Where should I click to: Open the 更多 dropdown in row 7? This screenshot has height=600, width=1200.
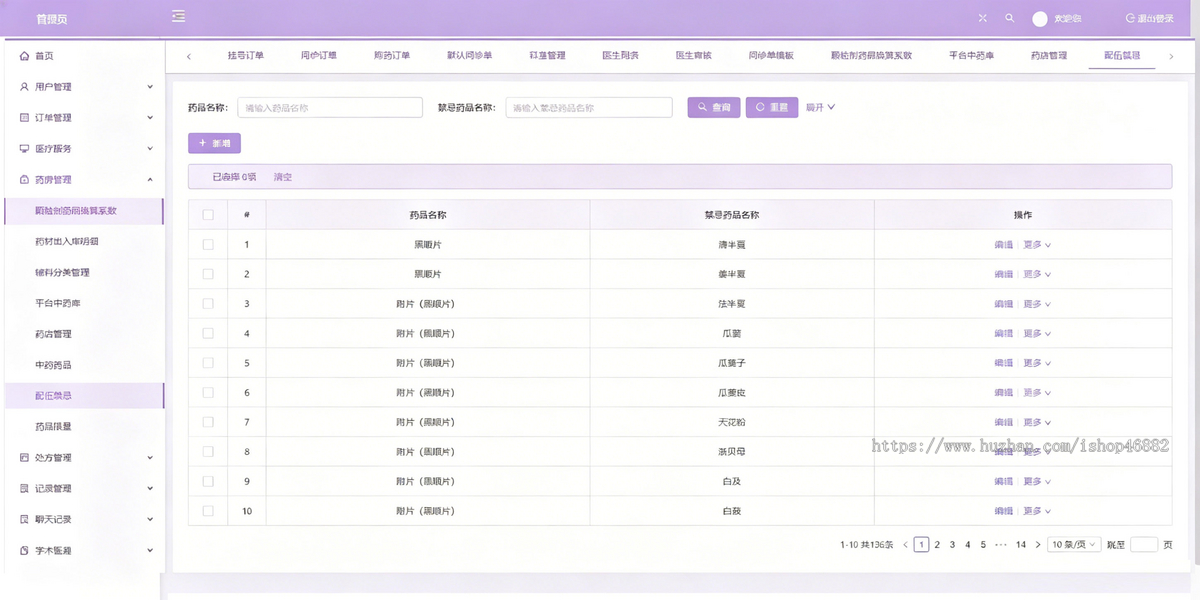pyautogui.click(x=1037, y=422)
